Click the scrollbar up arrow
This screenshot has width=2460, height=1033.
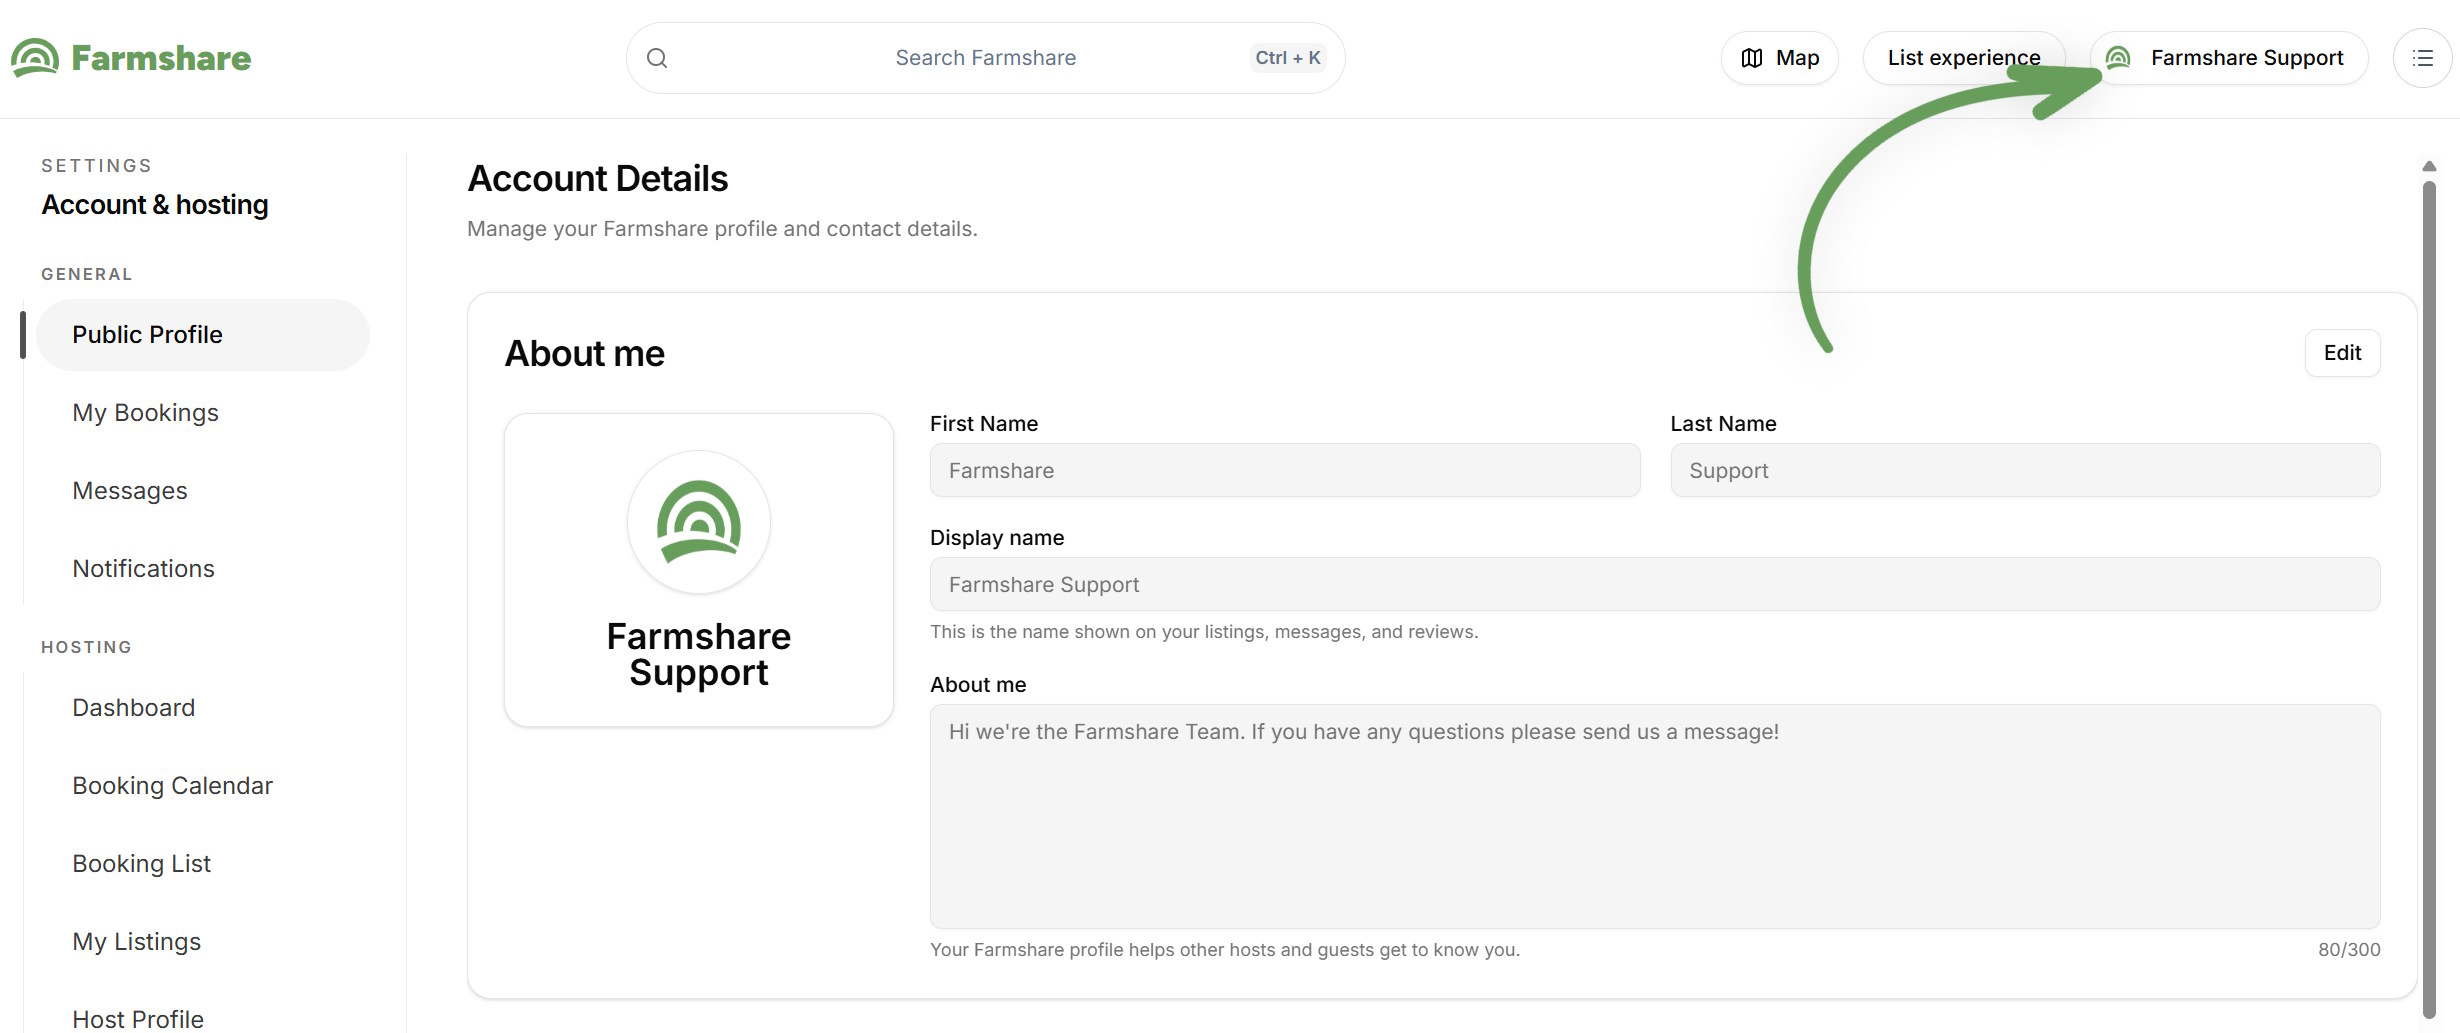click(x=2429, y=166)
